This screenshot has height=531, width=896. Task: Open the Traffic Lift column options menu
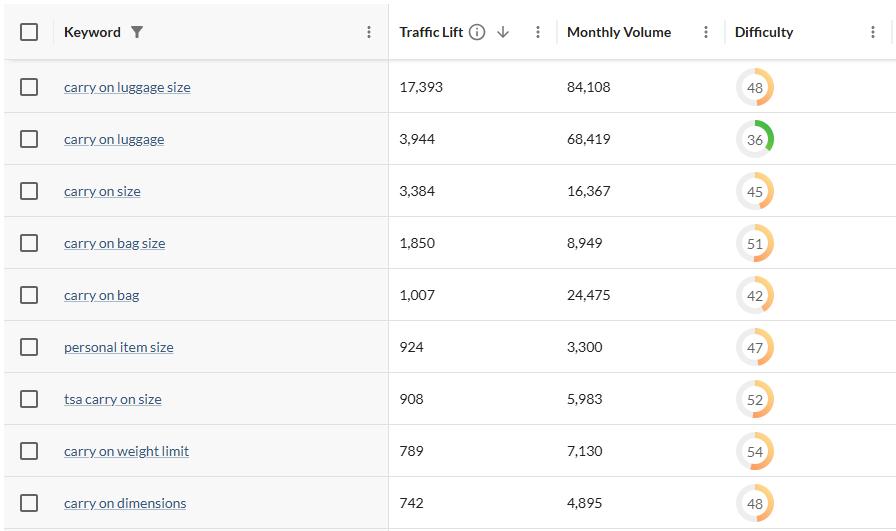(538, 32)
